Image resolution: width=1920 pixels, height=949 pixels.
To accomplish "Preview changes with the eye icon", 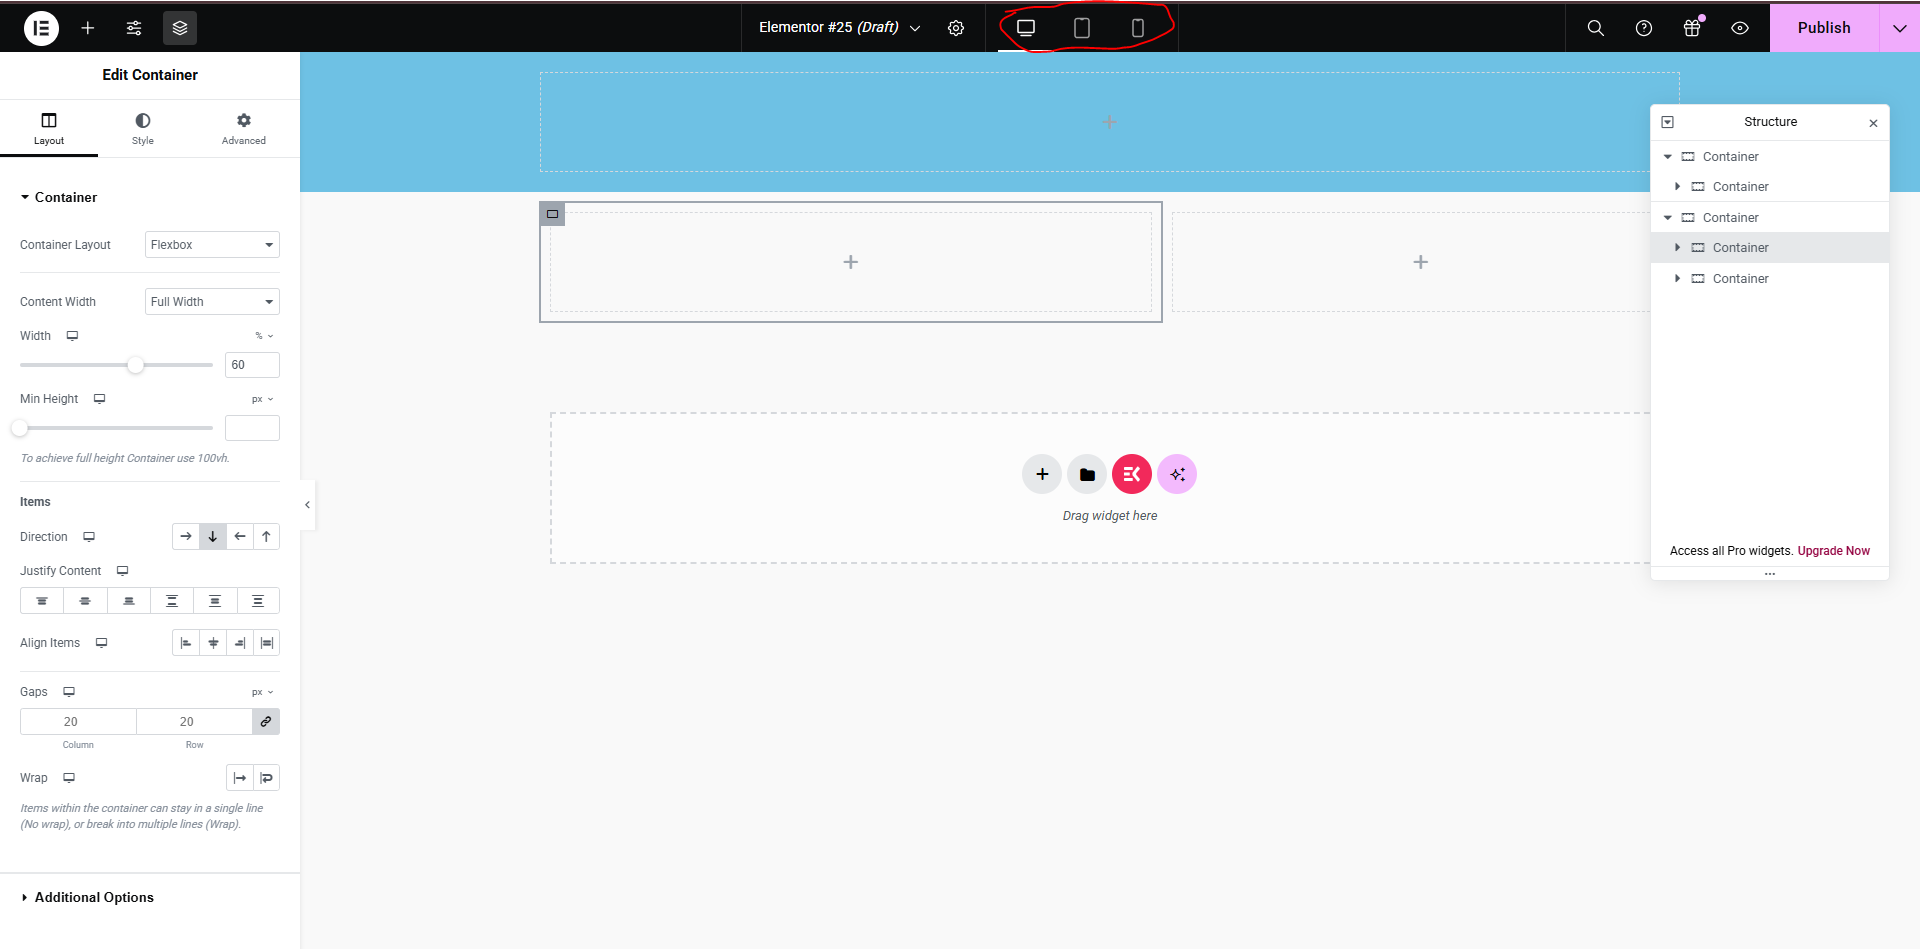I will click(1740, 28).
